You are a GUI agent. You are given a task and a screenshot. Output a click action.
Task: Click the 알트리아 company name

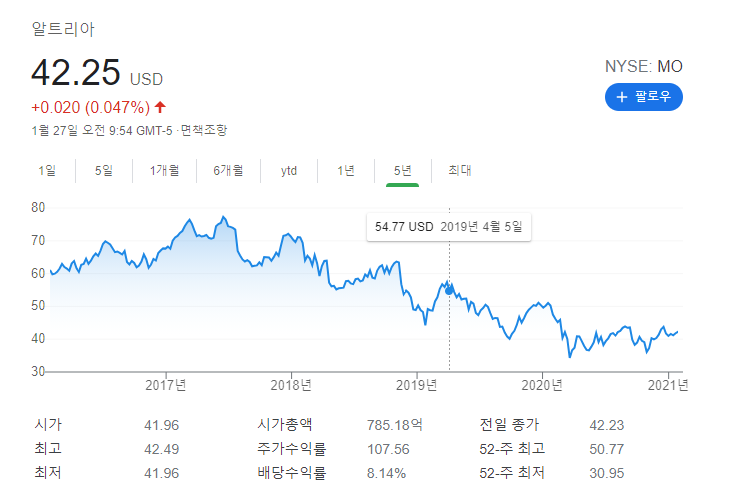(63, 29)
